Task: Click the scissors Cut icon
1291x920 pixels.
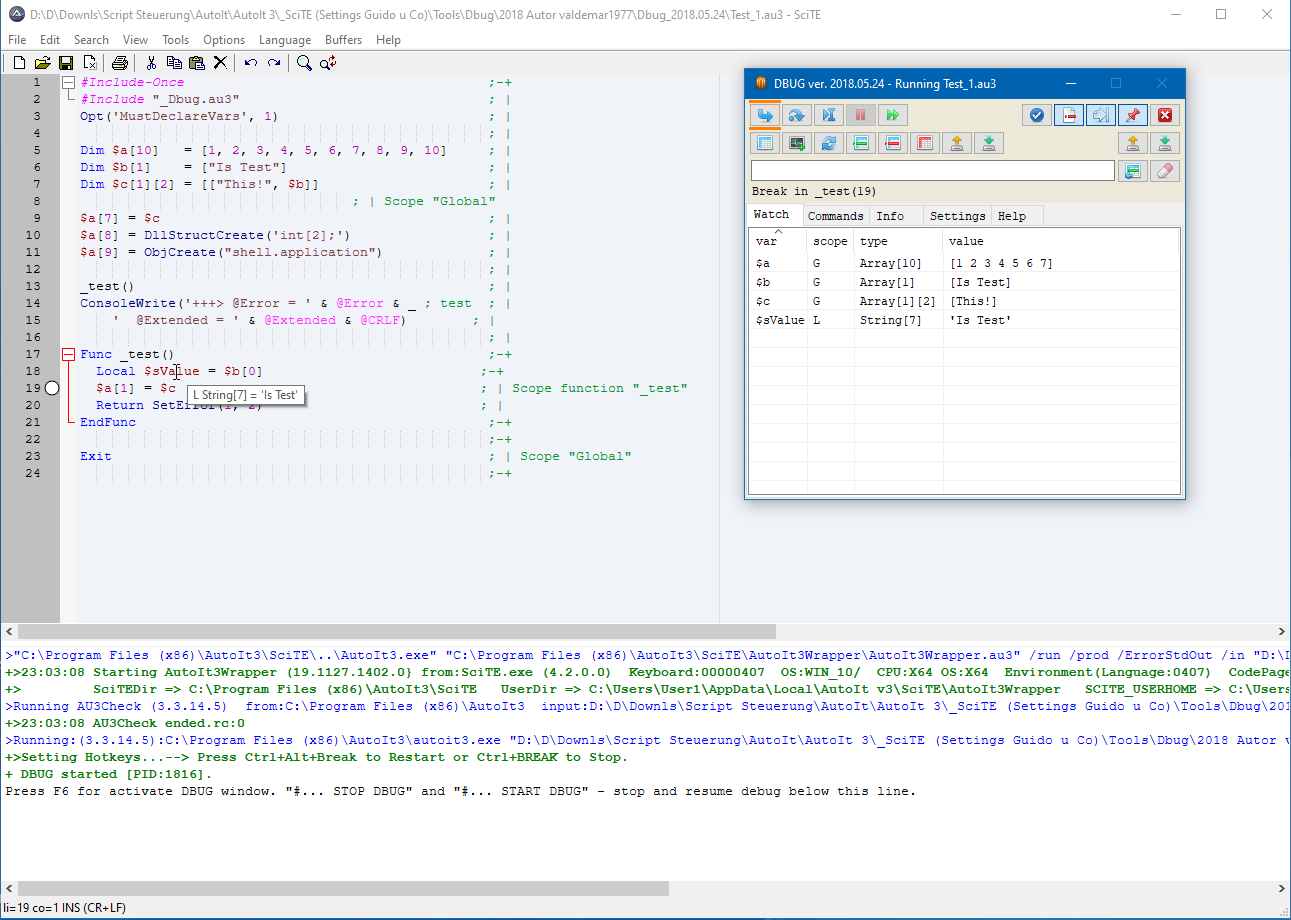Action: click(151, 63)
